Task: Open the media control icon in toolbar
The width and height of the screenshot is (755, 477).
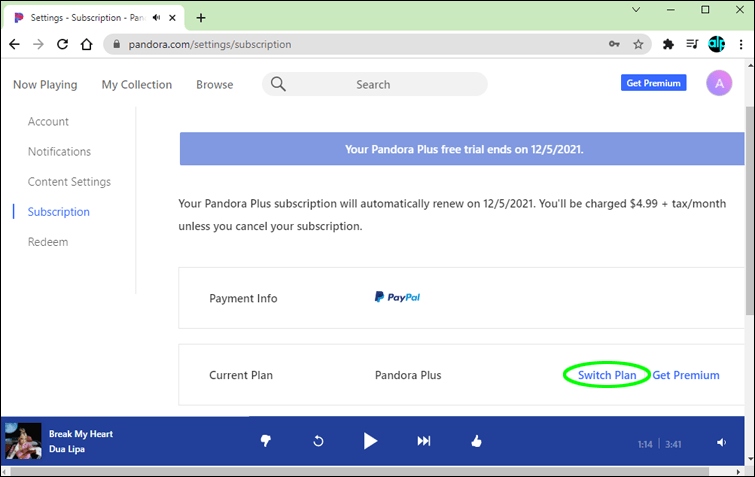Action: point(692,44)
